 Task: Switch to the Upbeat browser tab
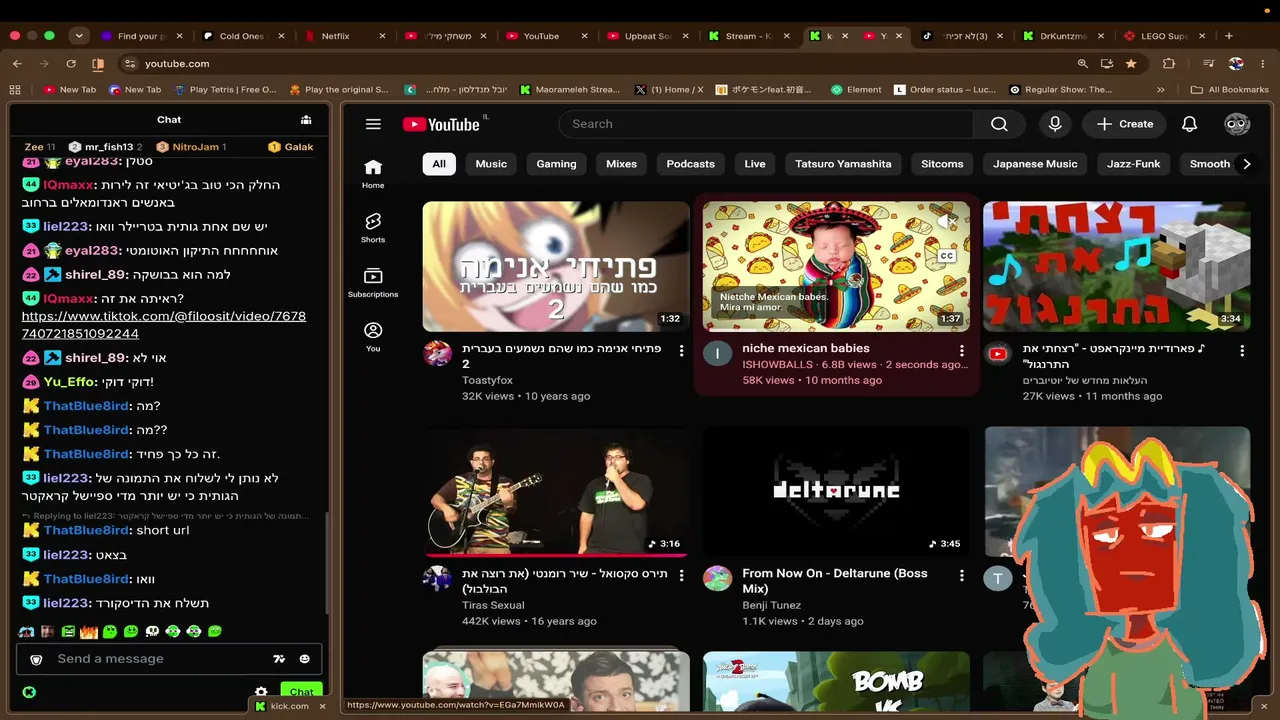click(647, 36)
